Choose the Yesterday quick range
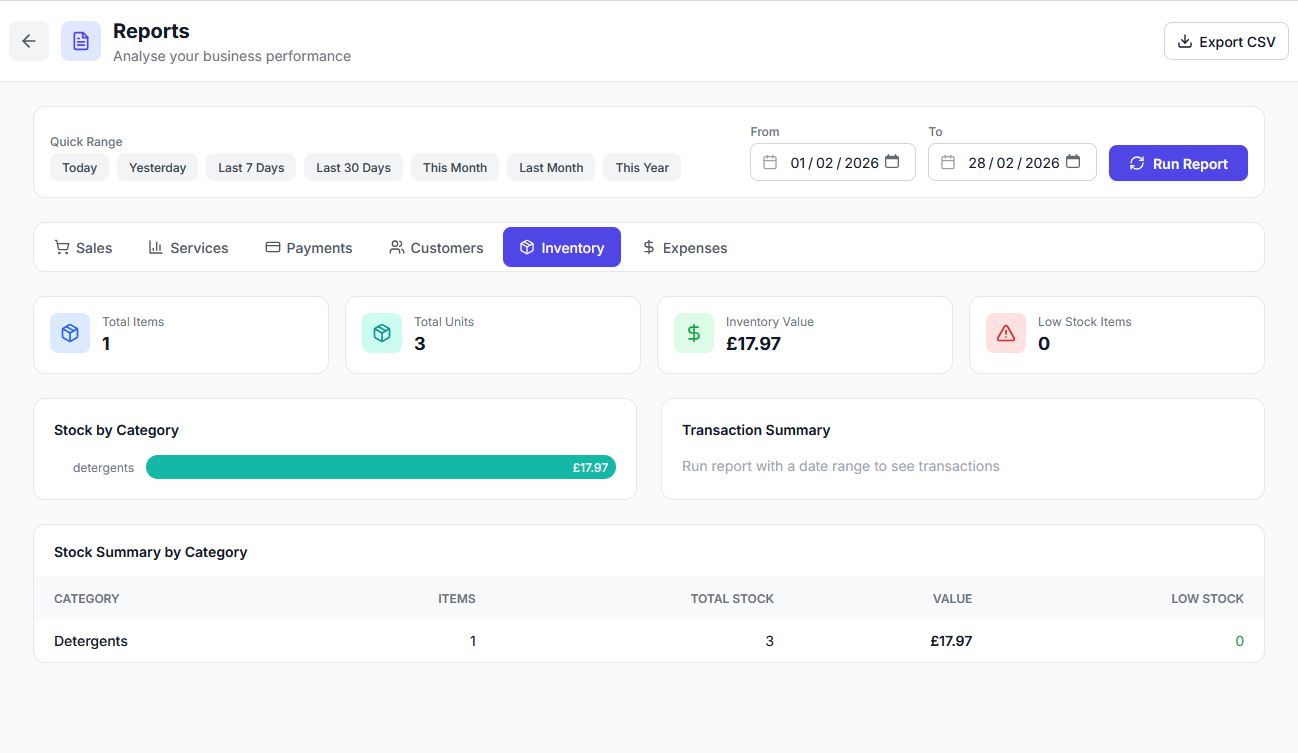This screenshot has width=1298, height=753. pyautogui.click(x=158, y=167)
